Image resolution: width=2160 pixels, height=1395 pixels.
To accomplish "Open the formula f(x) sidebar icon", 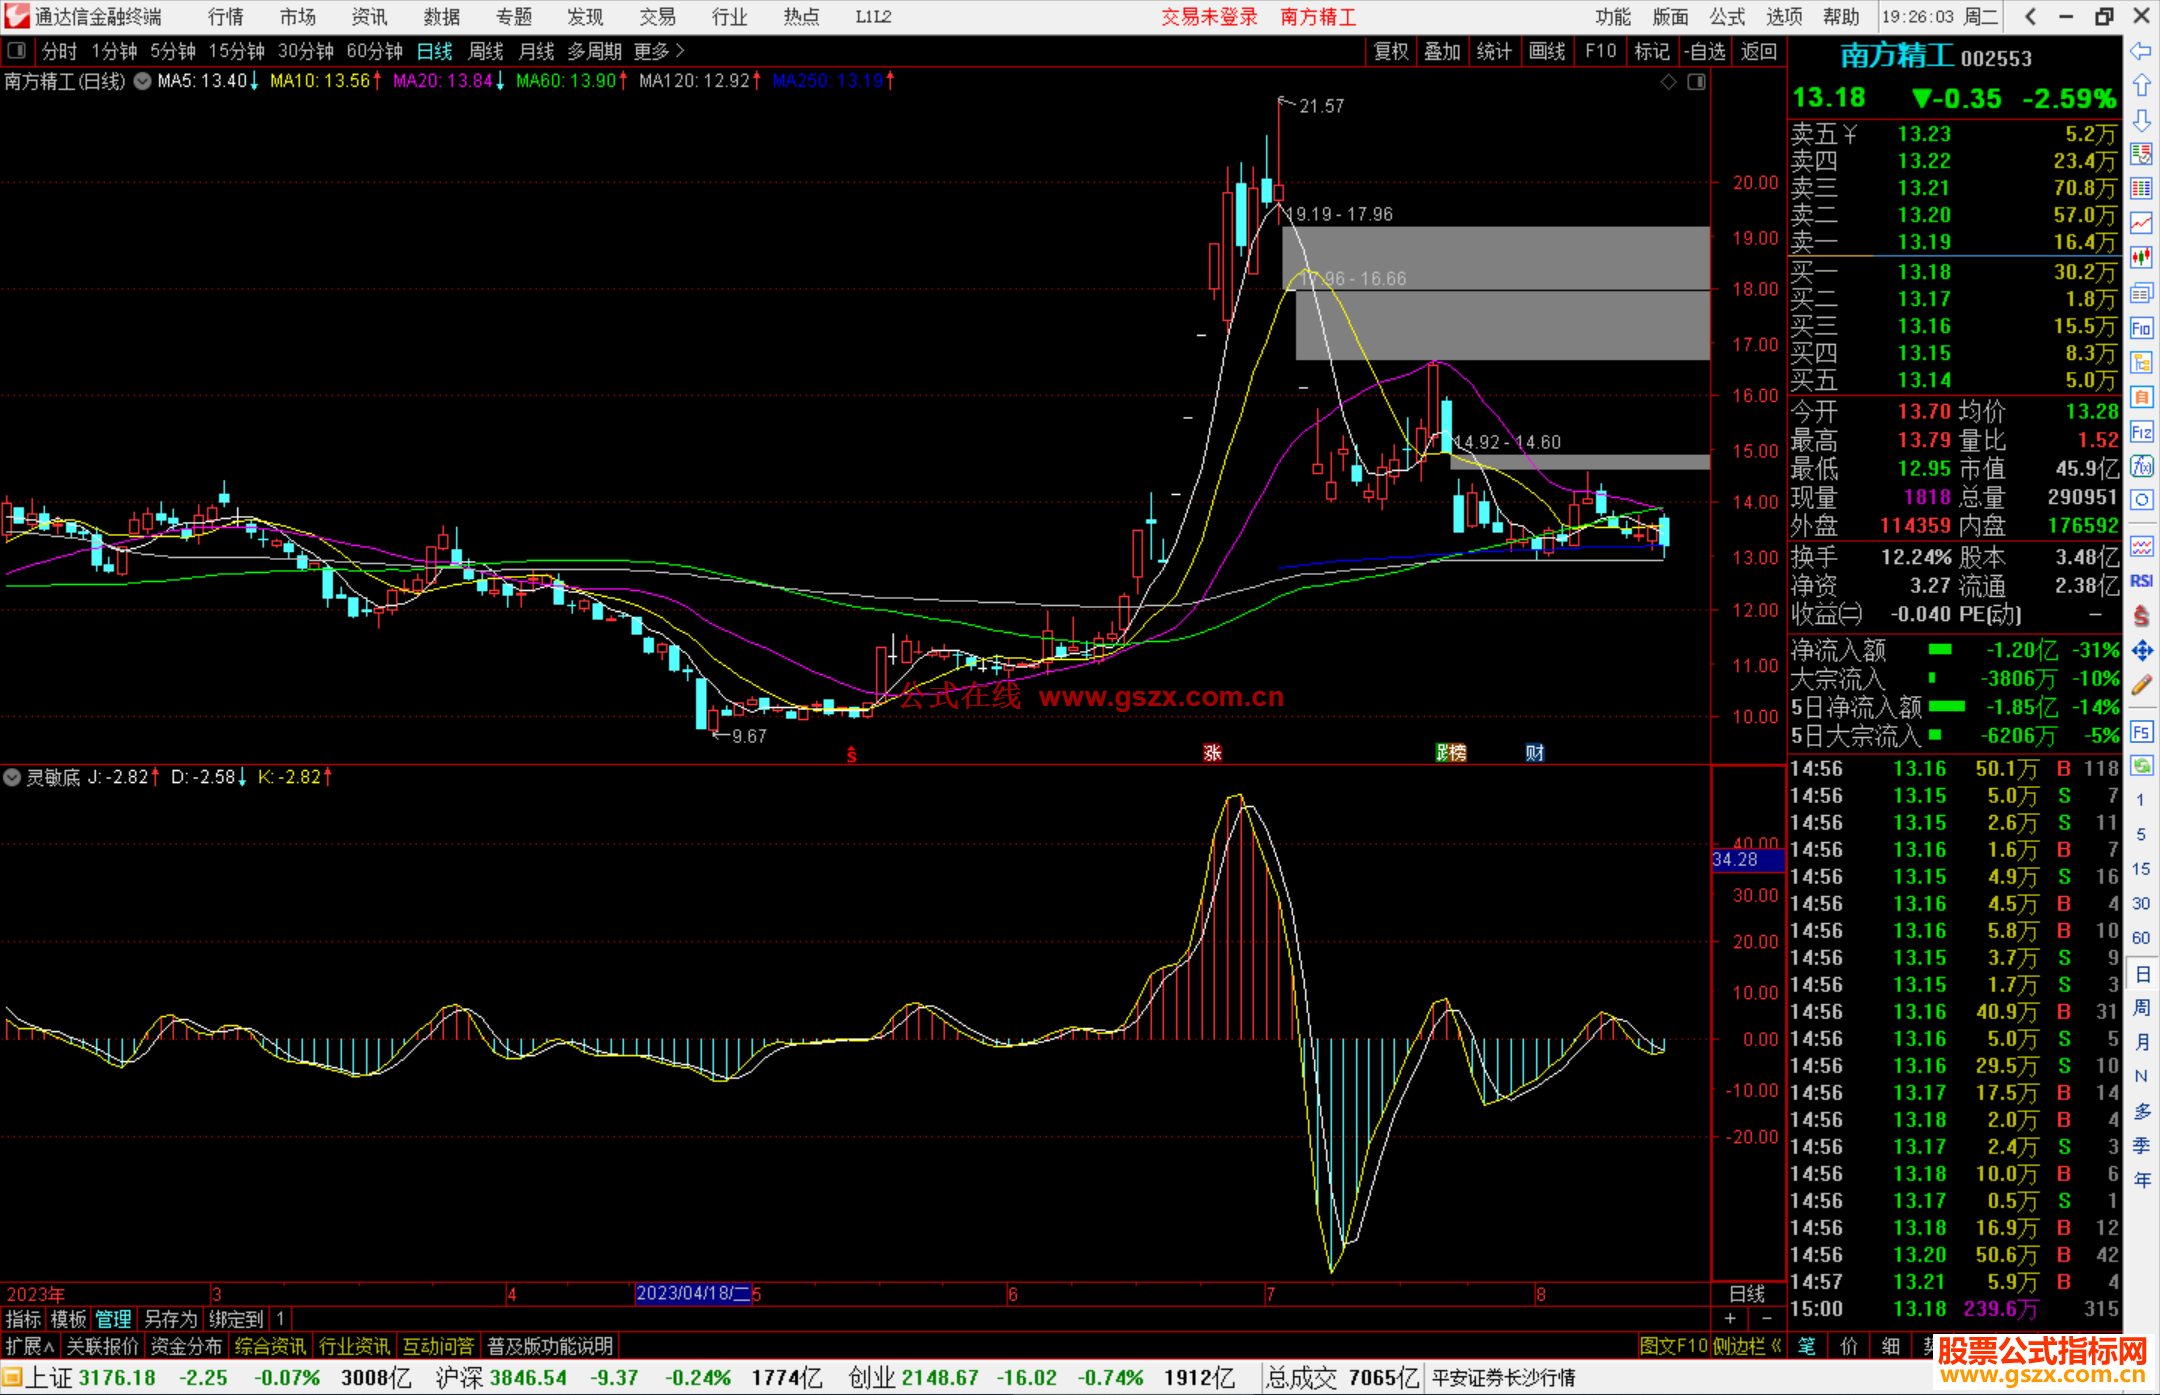I will (2141, 466).
